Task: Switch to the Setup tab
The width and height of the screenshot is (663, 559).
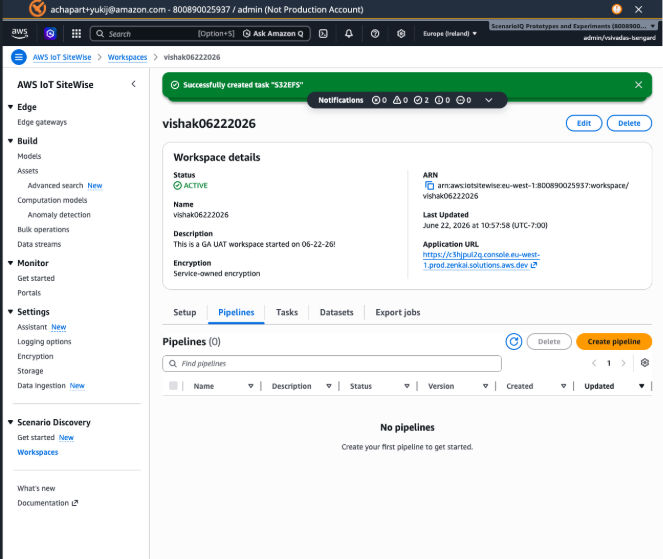Action: (x=185, y=312)
